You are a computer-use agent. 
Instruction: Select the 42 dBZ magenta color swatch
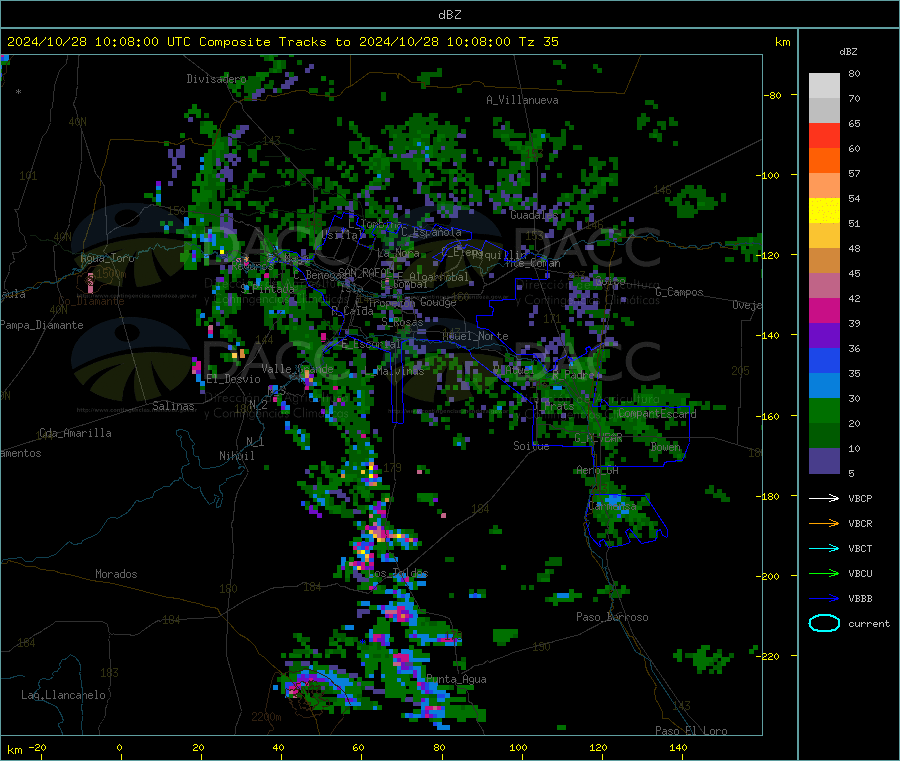(x=824, y=310)
